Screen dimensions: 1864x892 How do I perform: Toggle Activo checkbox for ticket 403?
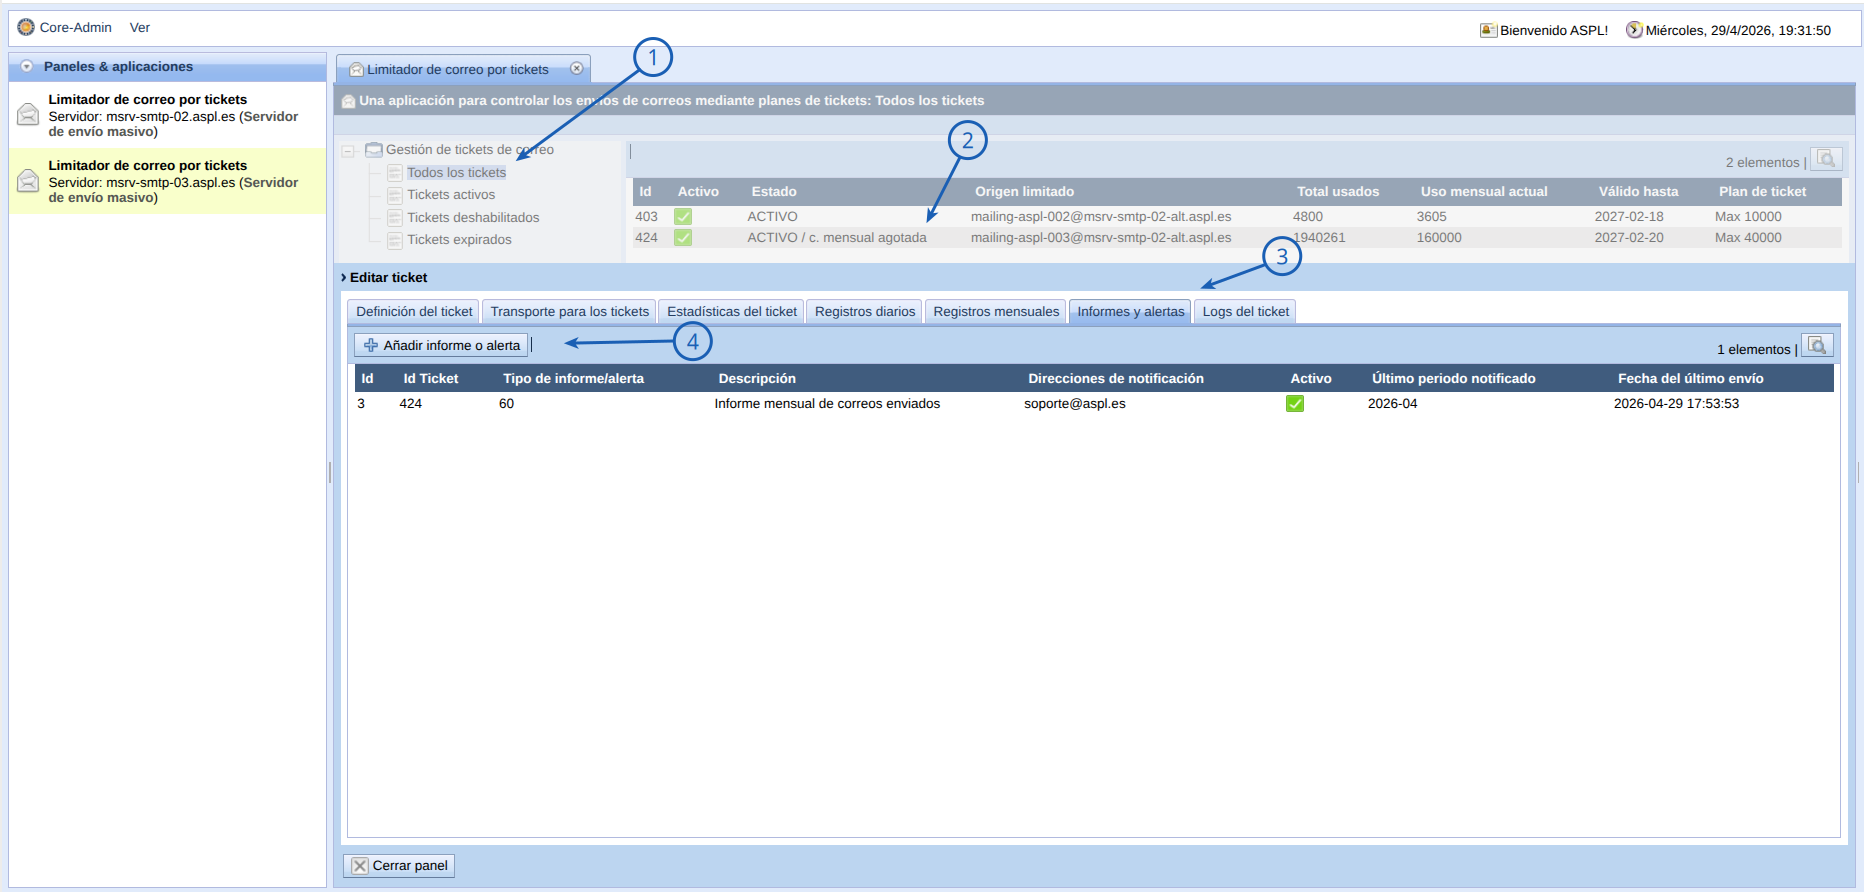tap(683, 217)
